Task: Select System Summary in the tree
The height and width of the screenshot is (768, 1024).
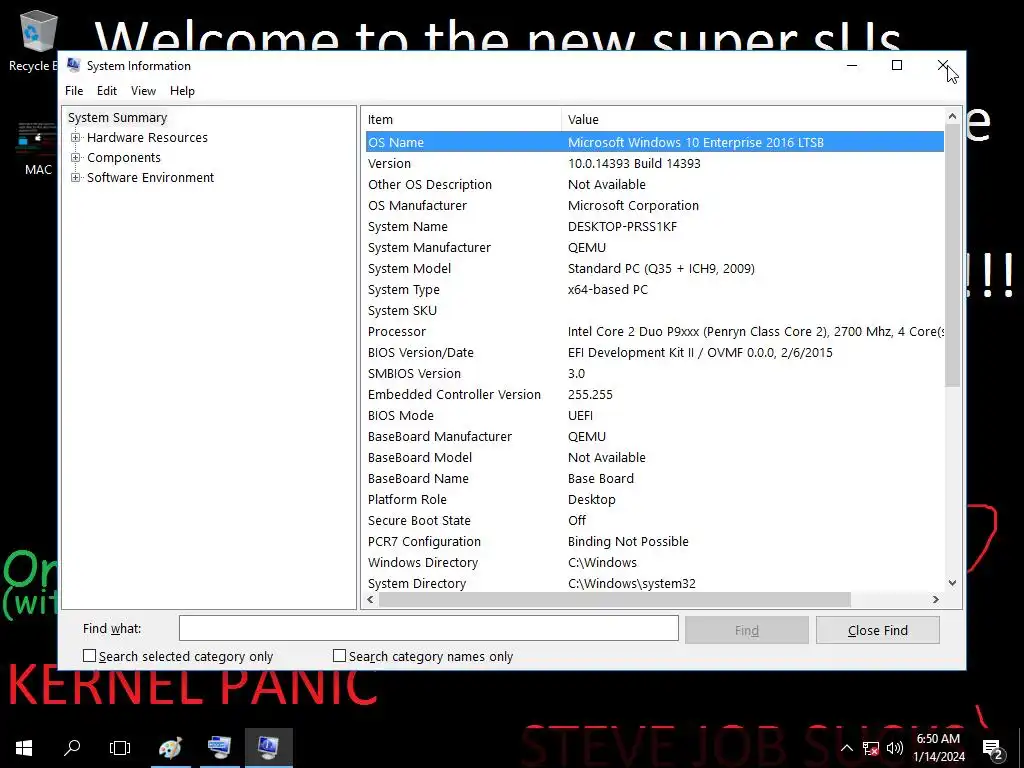Action: coord(118,118)
